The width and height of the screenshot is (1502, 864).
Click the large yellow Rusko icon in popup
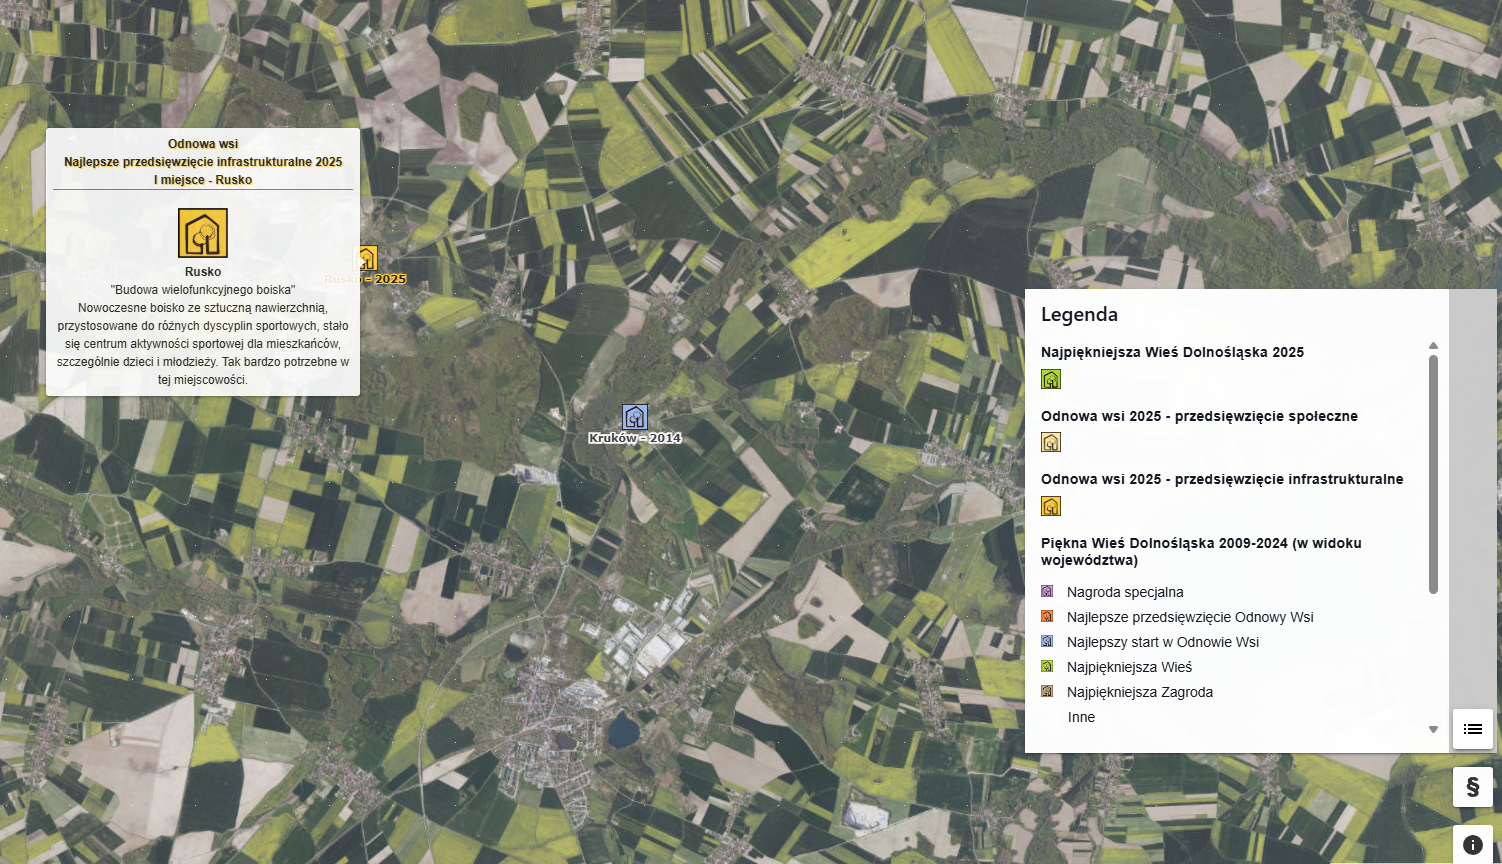(203, 233)
